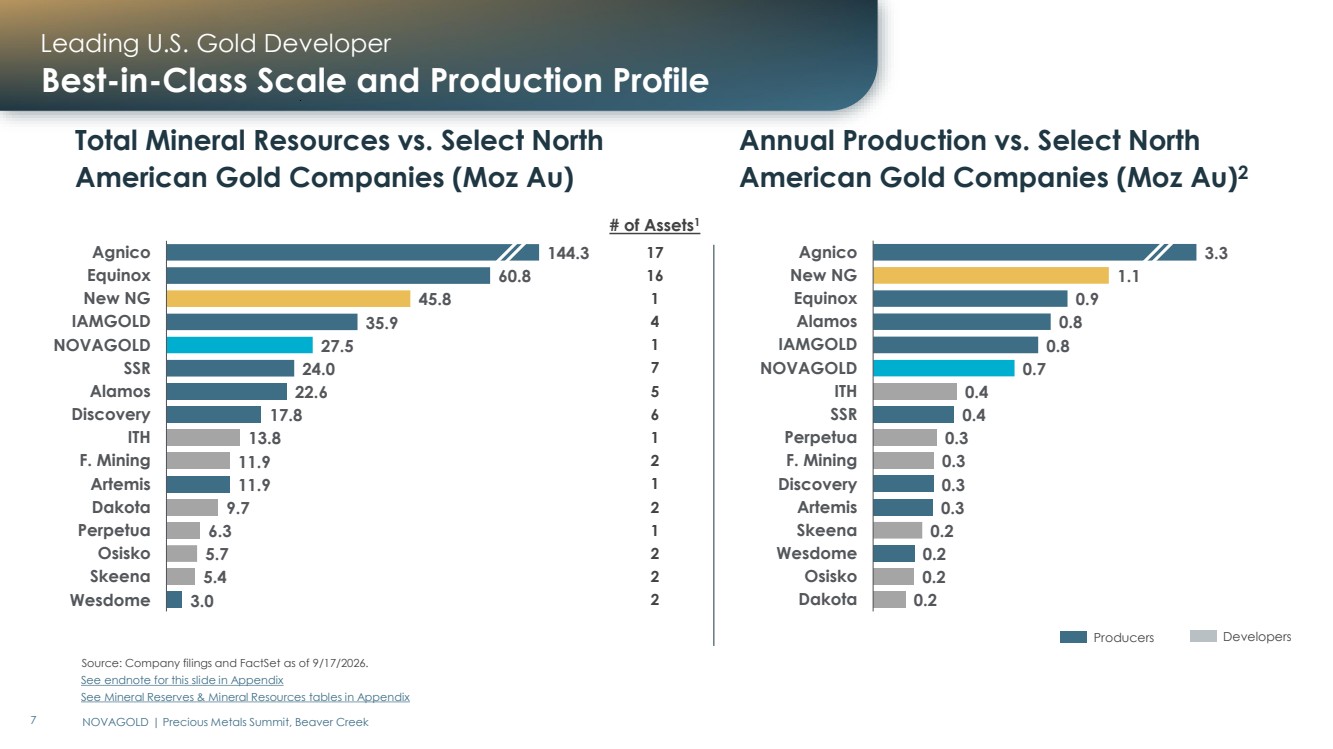Click the 'Perpetua' label in Annual Production chart
The image size is (1333, 749).
820,437
